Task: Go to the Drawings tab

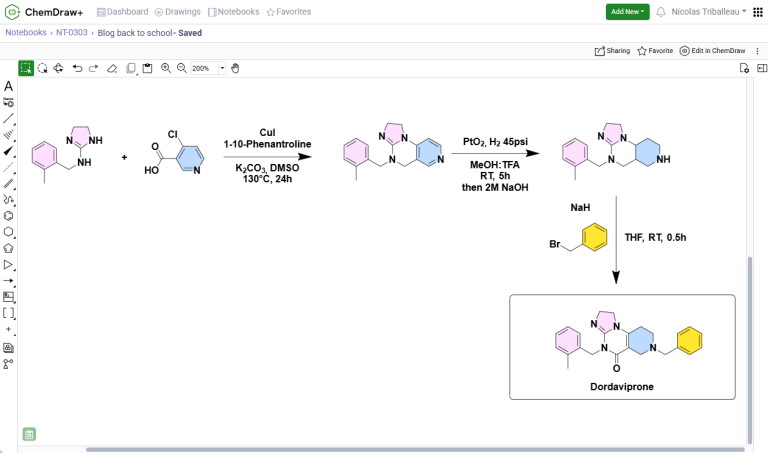Action: 177,12
